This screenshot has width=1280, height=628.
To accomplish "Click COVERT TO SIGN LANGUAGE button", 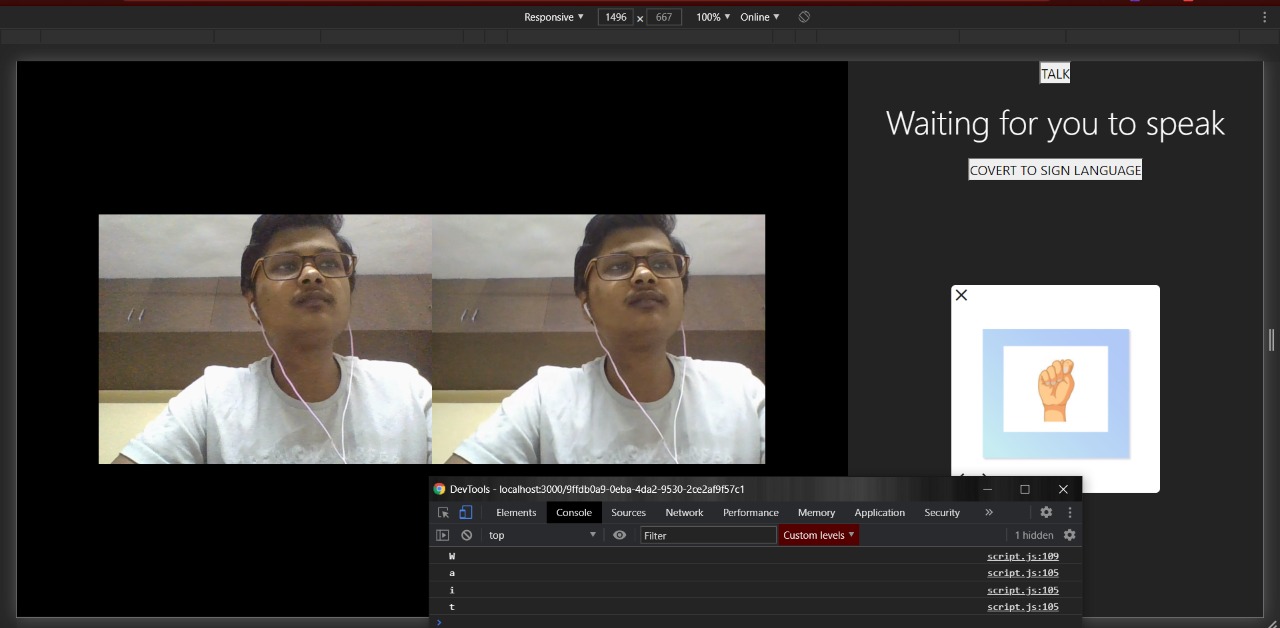I will [1055, 170].
